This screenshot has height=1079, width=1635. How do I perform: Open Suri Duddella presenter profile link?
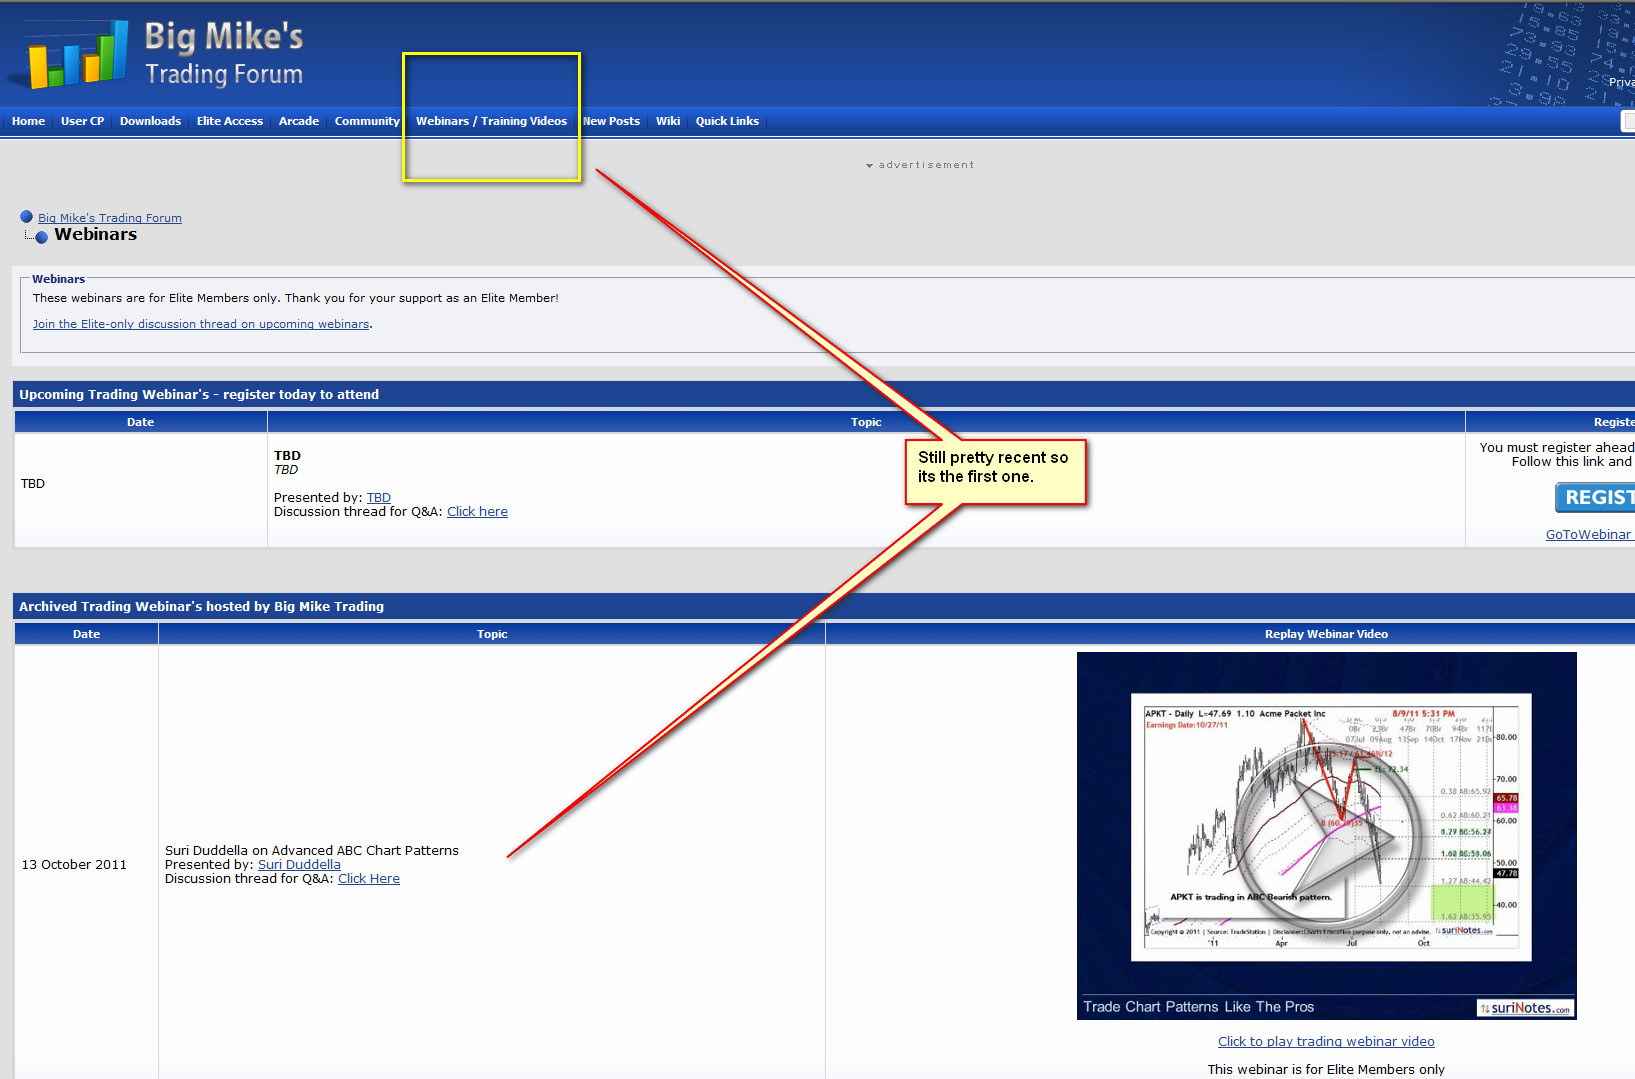point(299,865)
